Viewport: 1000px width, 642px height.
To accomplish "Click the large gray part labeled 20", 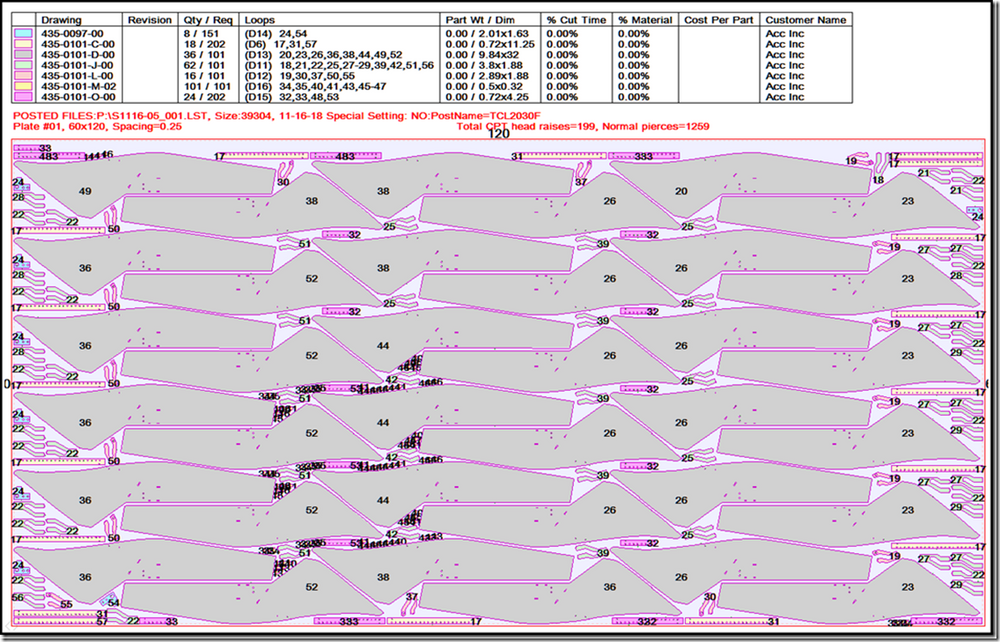I will 742,185.
